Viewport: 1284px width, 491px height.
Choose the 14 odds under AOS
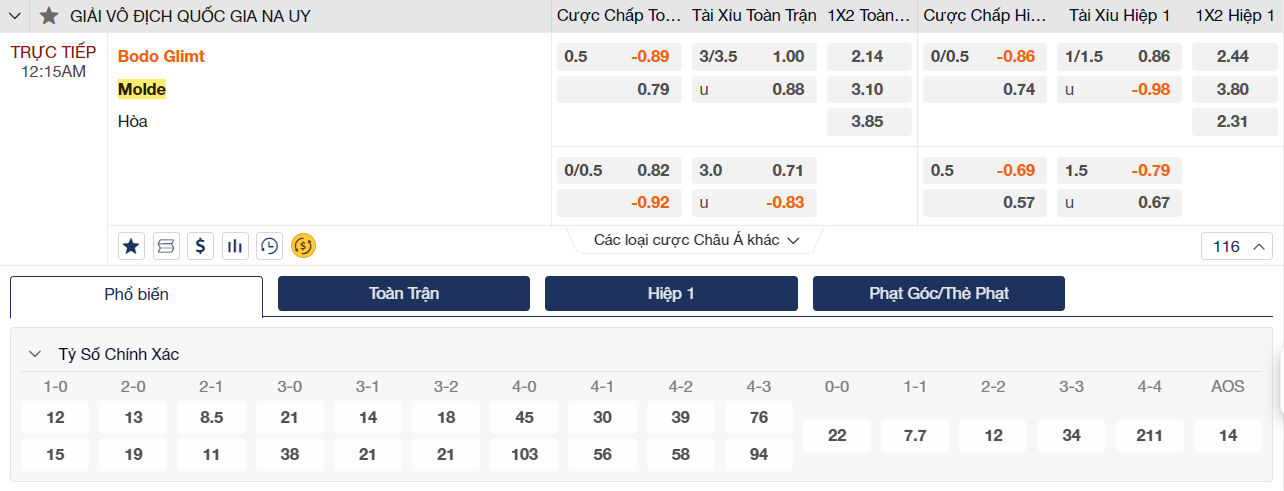pos(1228,435)
